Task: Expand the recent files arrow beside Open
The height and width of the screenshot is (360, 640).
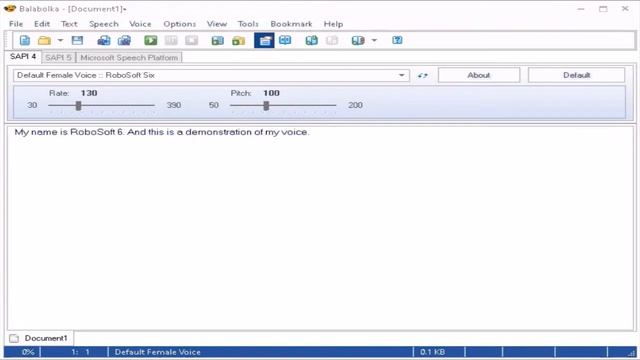Action: pyautogui.click(x=60, y=40)
